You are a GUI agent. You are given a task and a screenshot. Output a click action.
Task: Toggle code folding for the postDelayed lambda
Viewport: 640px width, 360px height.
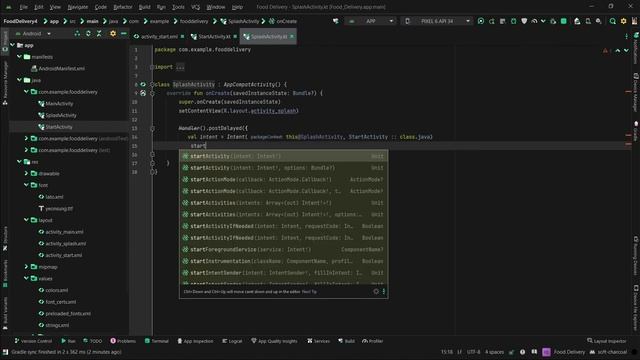coord(152,128)
